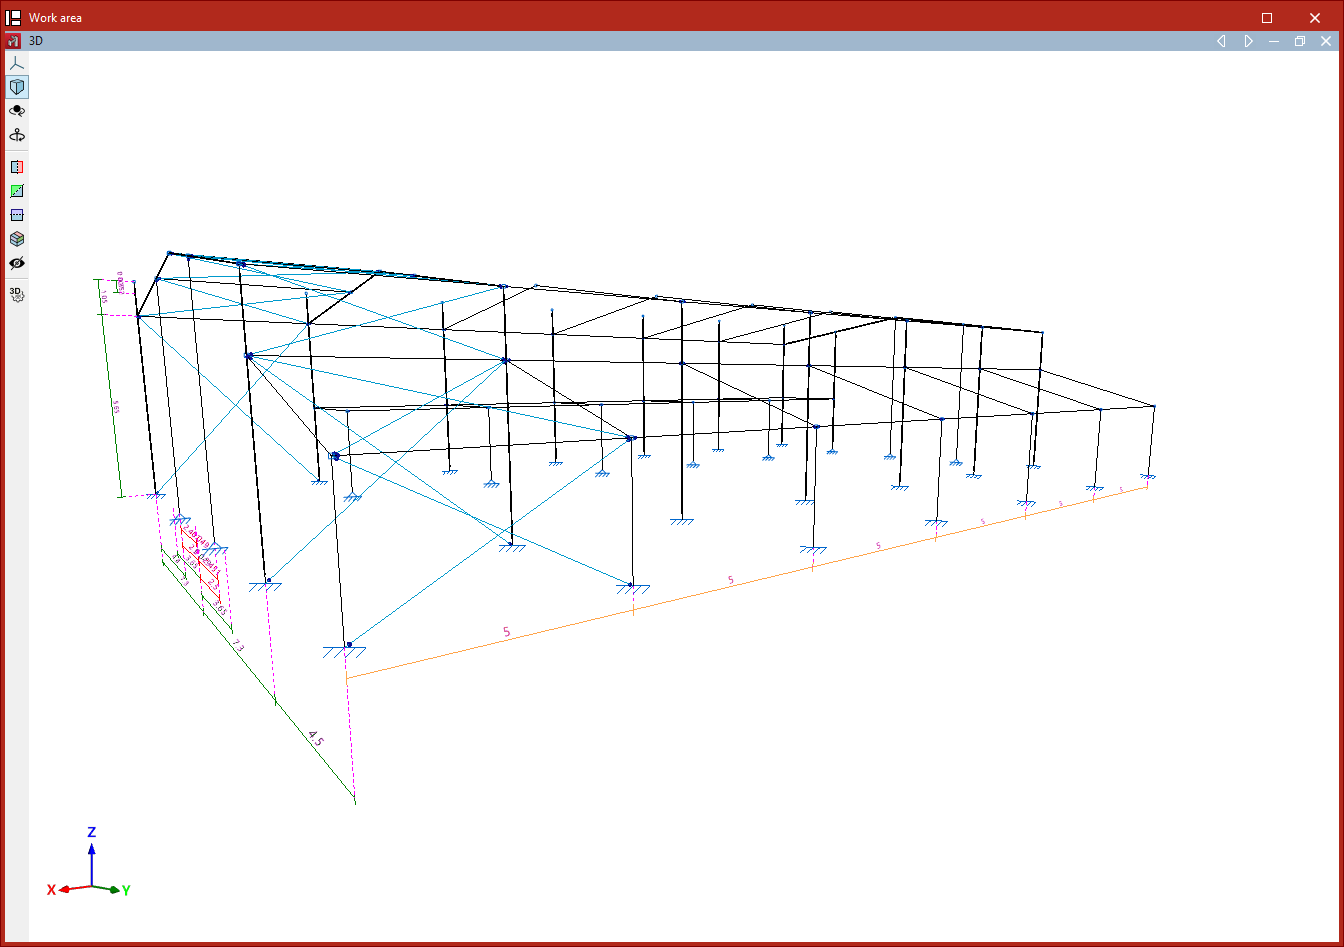This screenshot has width=1344, height=947.
Task: Activate the orbit around sphere tool
Action: point(16,111)
